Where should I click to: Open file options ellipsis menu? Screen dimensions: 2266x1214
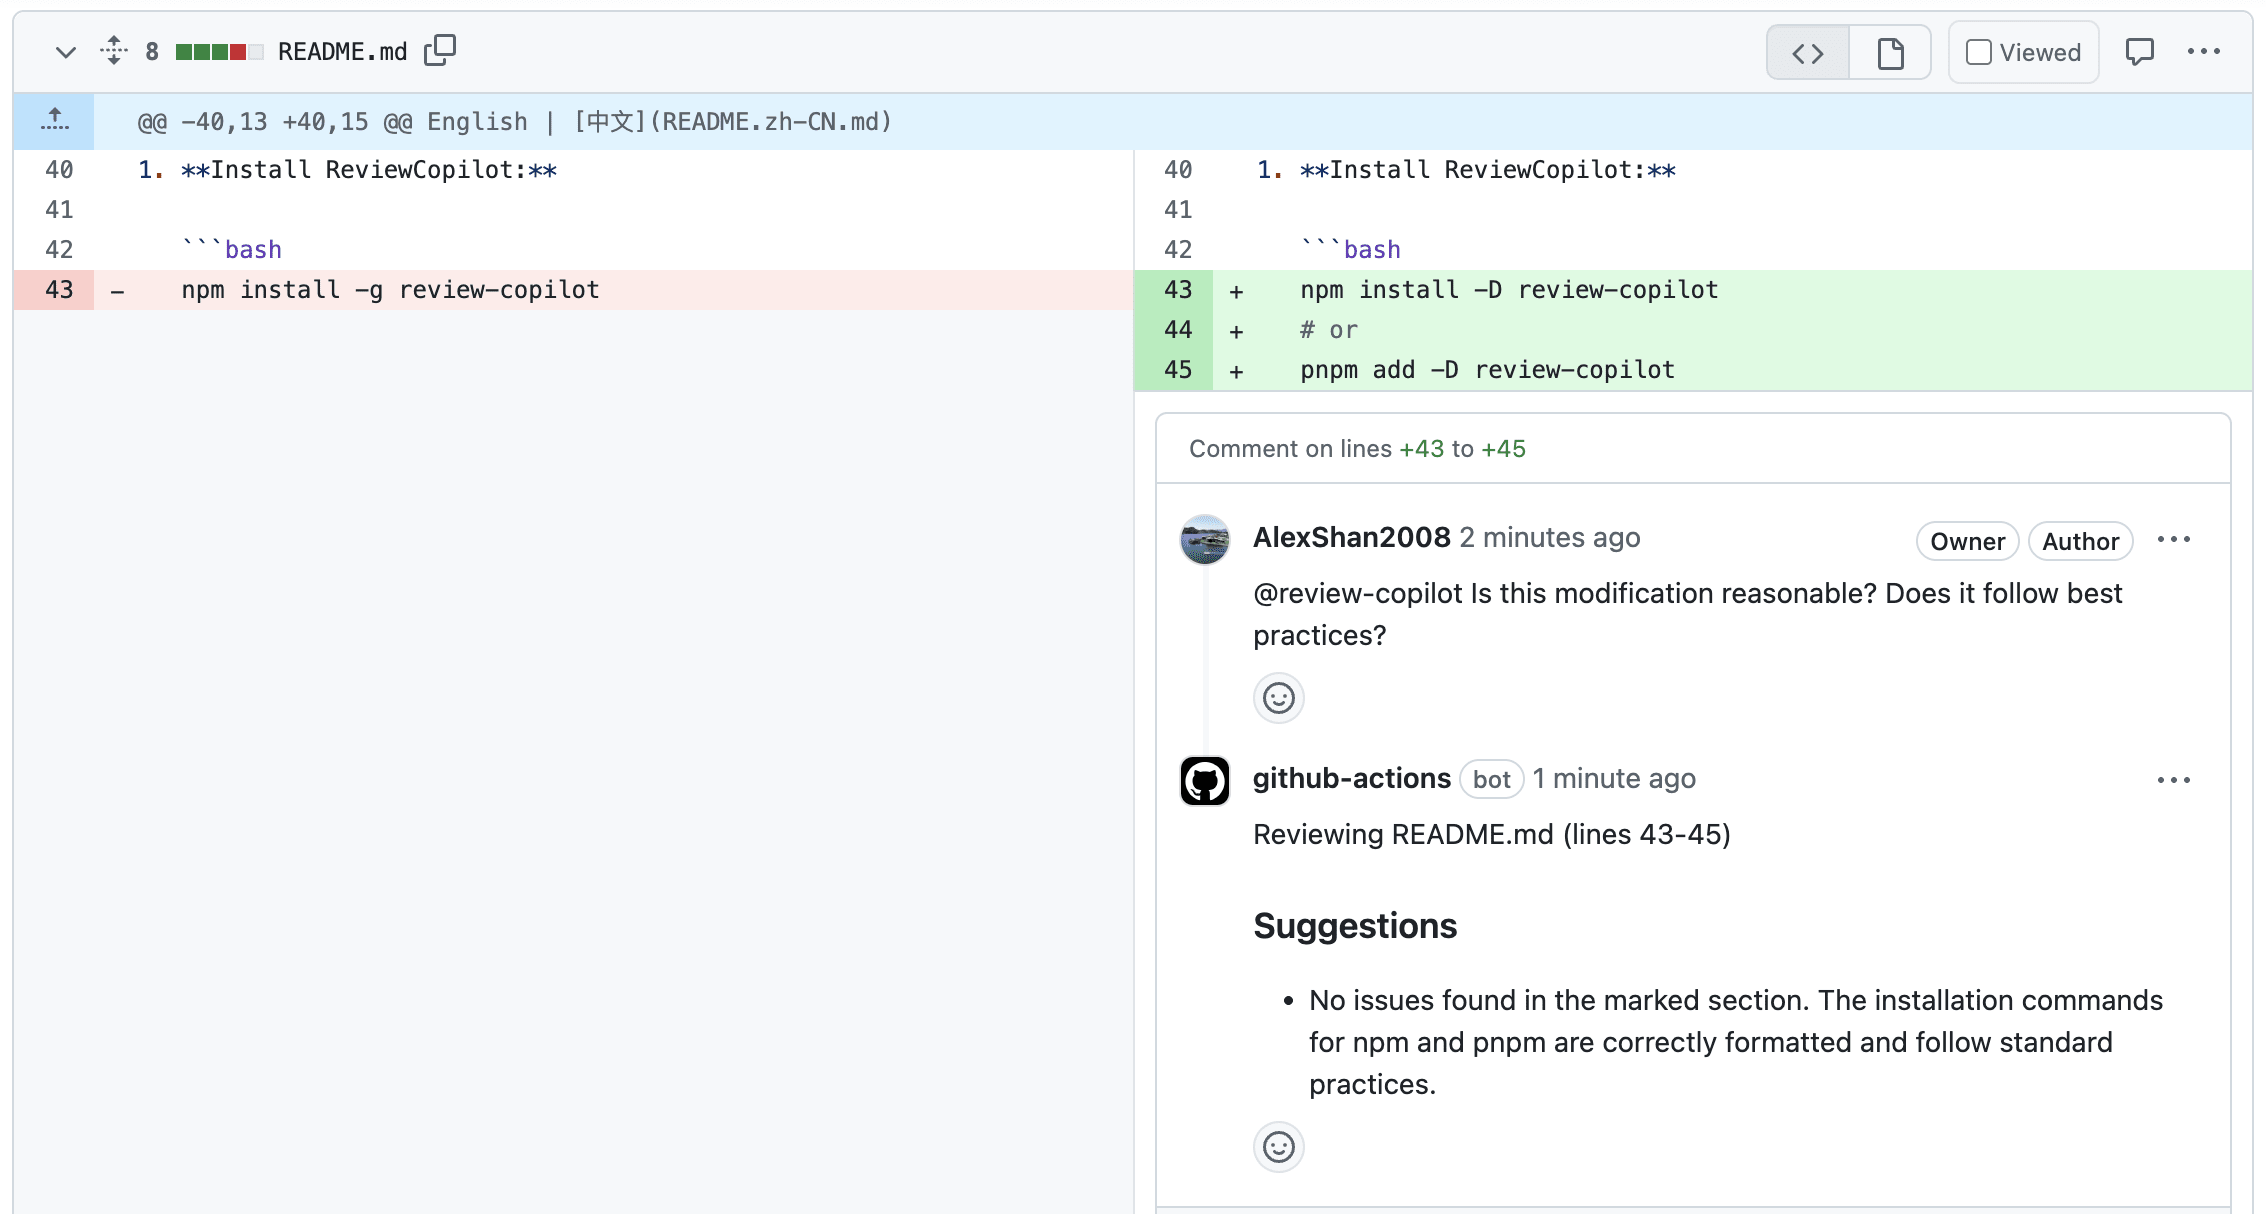point(2203,52)
